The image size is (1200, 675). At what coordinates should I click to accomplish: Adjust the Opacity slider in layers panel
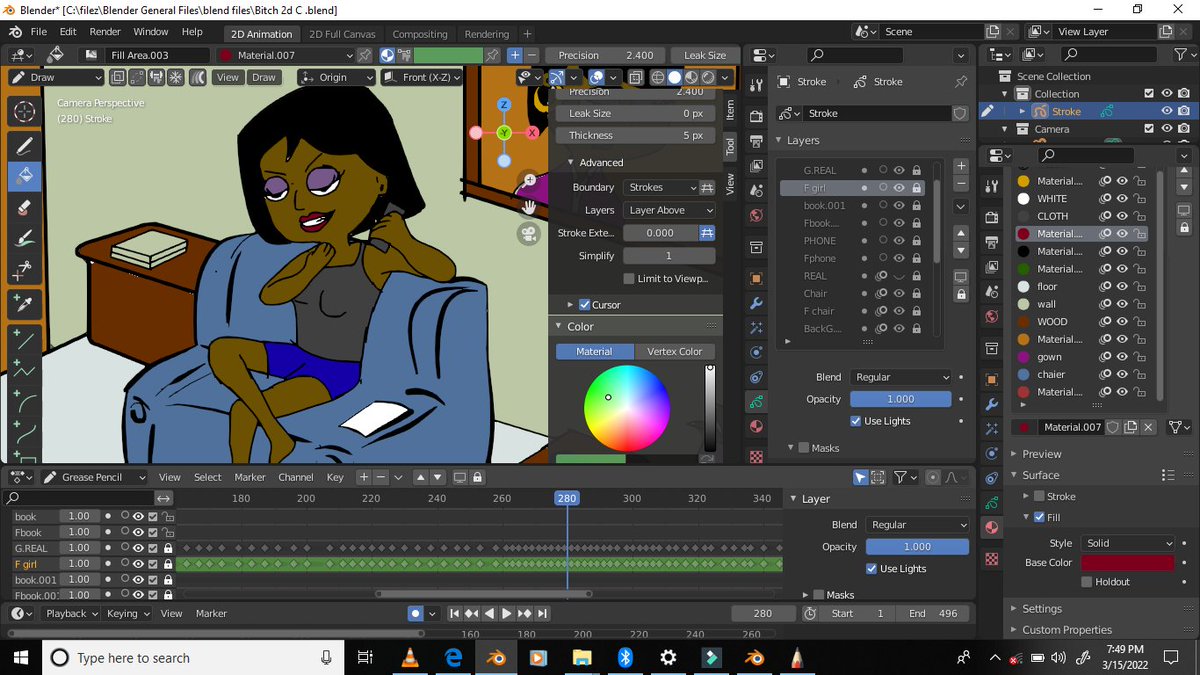coord(900,399)
